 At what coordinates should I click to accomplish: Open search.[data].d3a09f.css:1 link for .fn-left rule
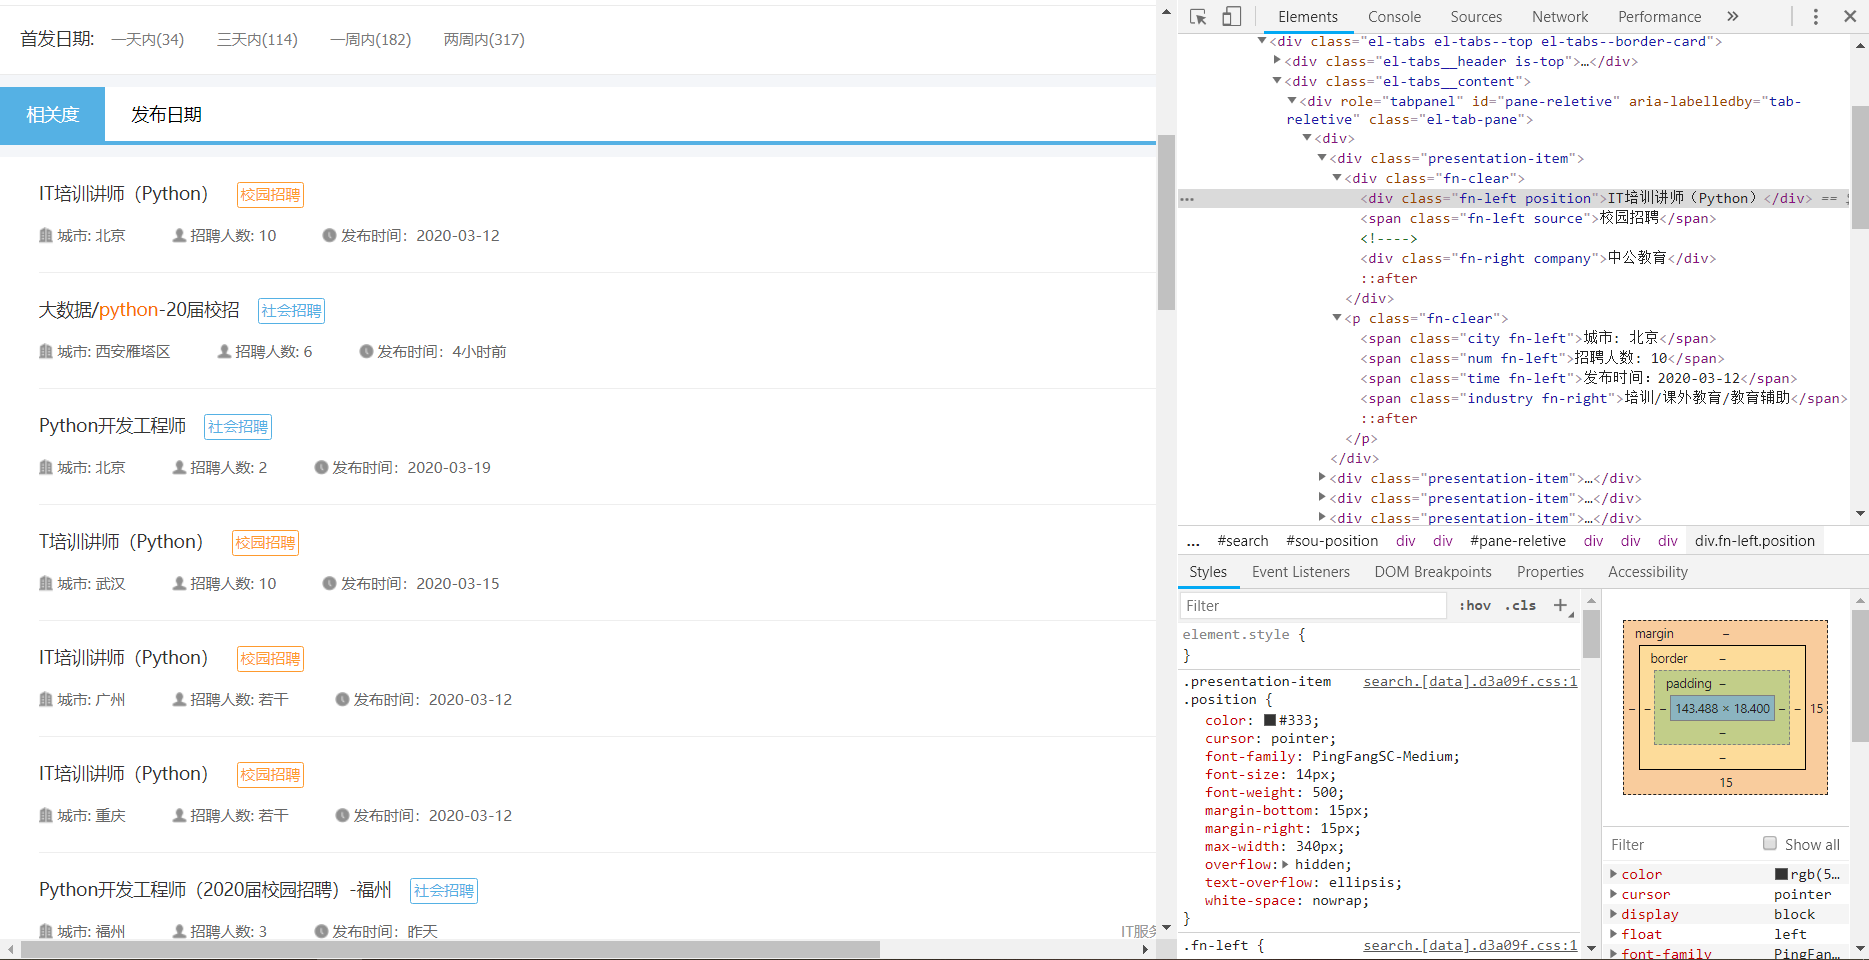tap(1470, 945)
